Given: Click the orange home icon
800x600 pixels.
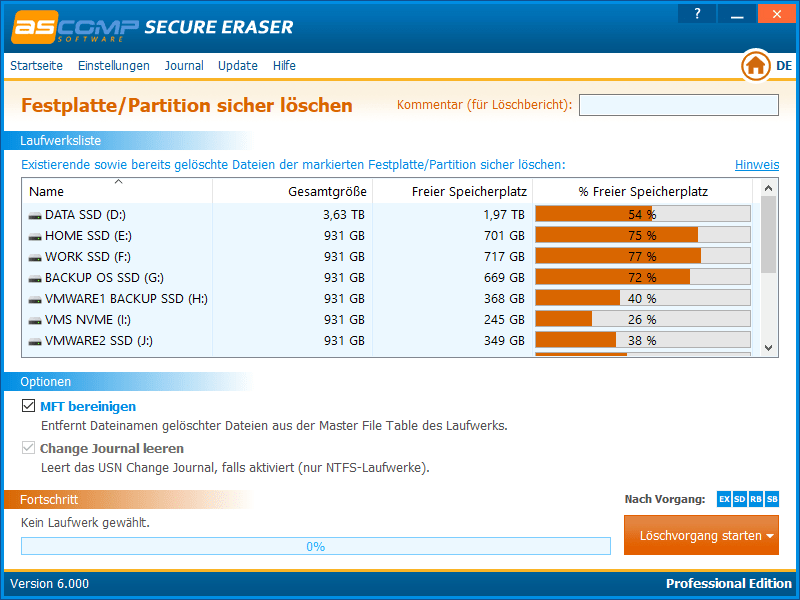Looking at the screenshot, I should click(x=756, y=66).
